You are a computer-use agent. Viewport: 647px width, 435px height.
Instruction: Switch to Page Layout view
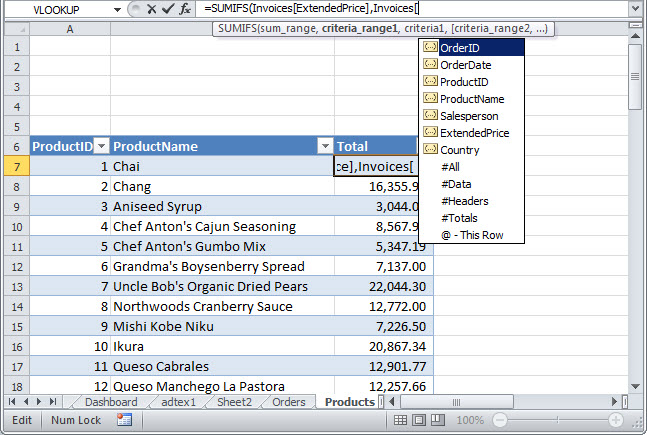point(420,420)
